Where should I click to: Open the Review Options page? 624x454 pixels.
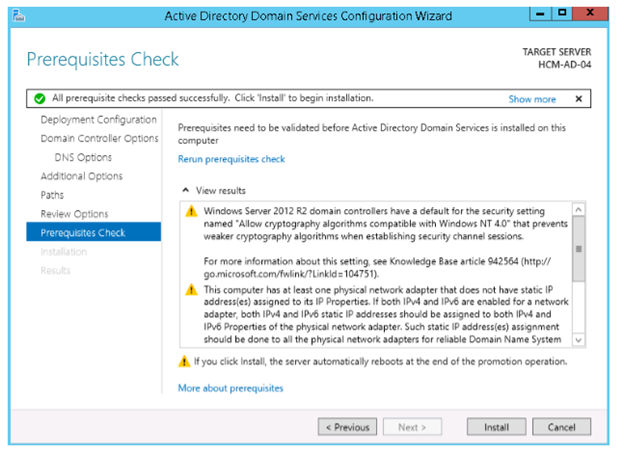click(74, 214)
